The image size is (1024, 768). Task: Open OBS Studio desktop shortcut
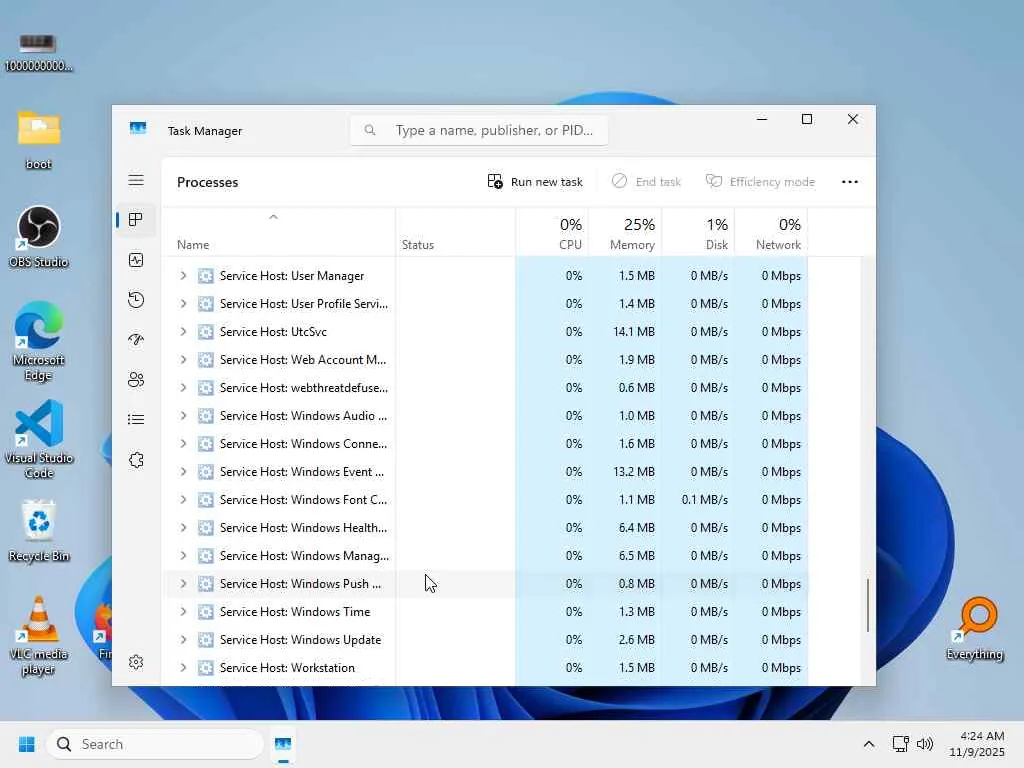(x=39, y=236)
